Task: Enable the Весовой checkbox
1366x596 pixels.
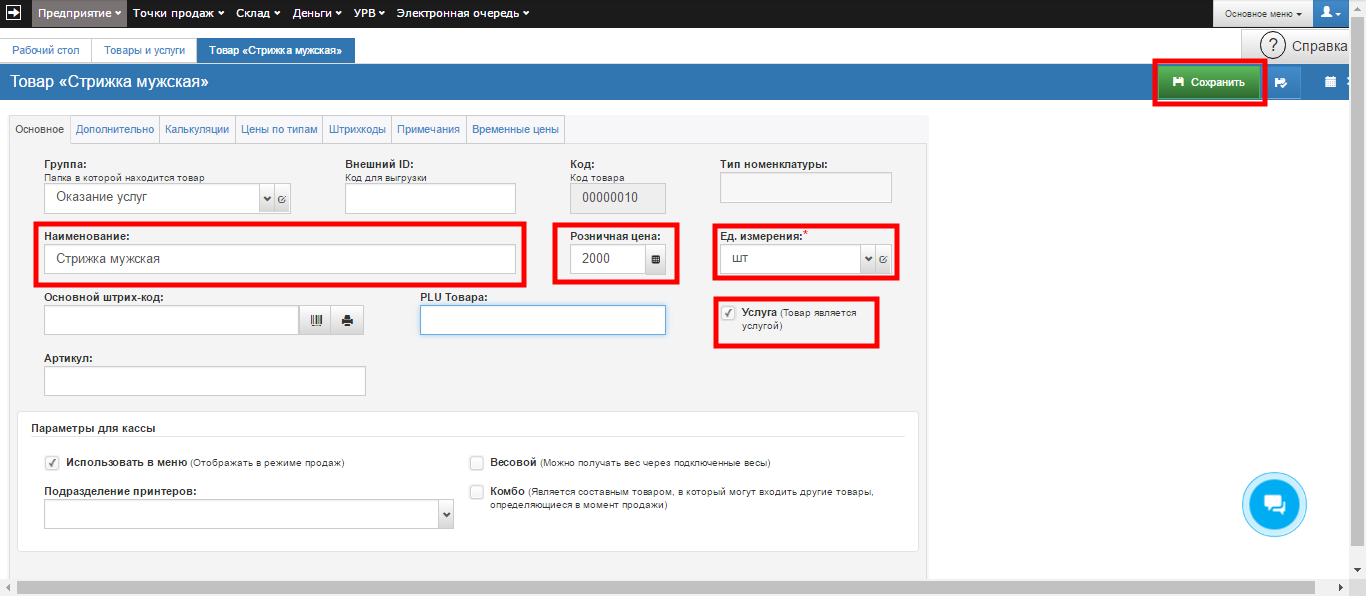Action: pyautogui.click(x=477, y=463)
